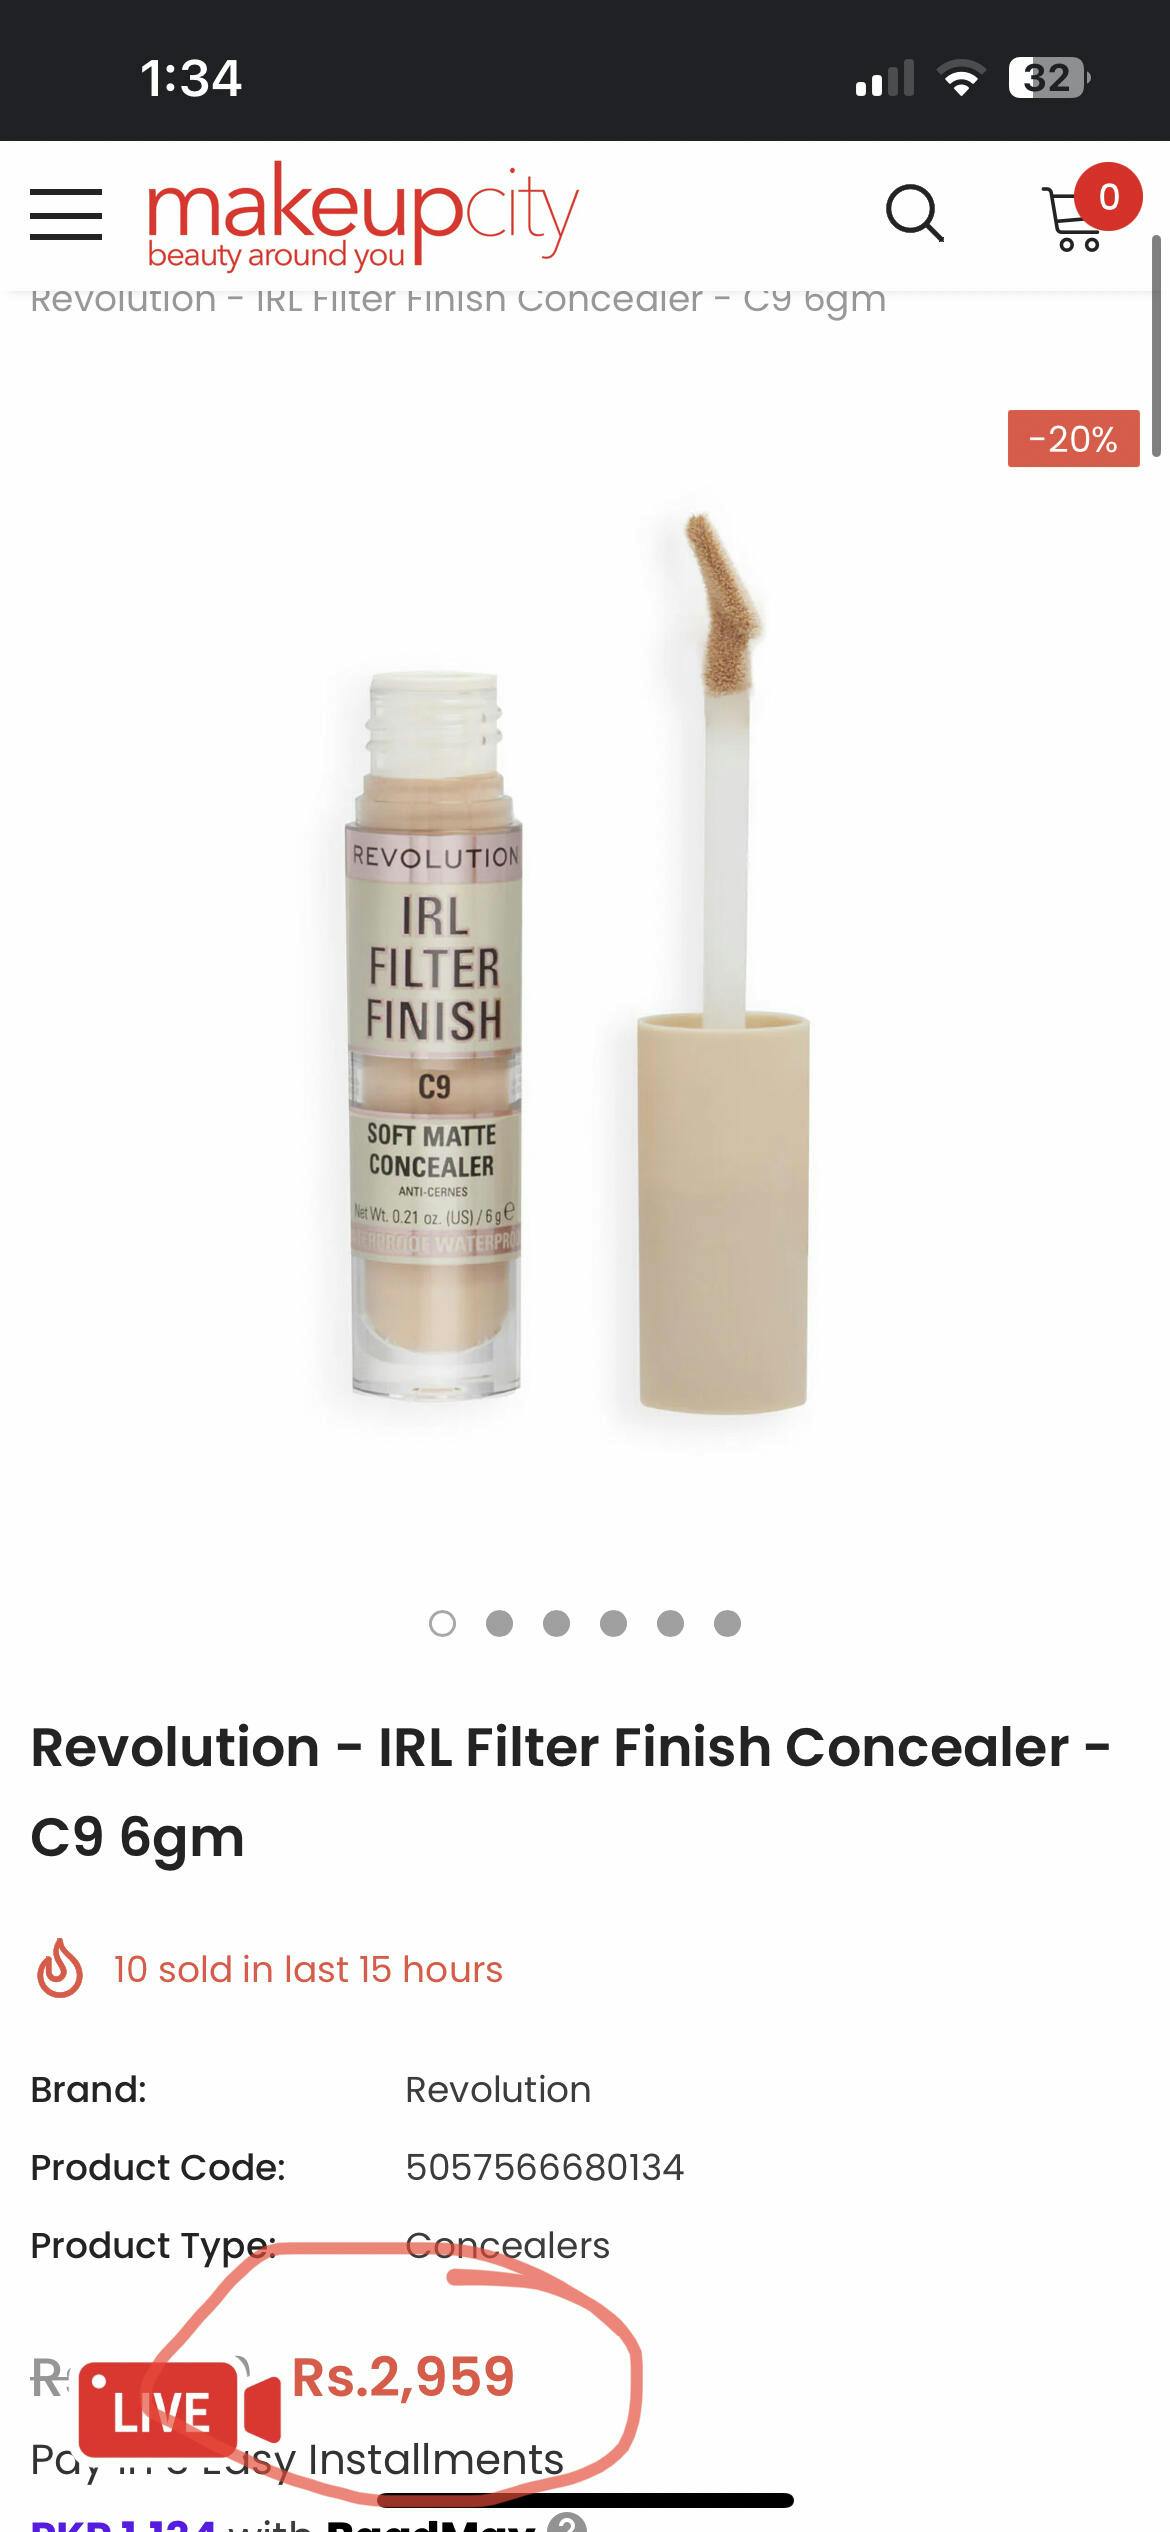Tap the Rs.2,959 sale price
1170x2532 pixels.
pyautogui.click(x=403, y=2377)
